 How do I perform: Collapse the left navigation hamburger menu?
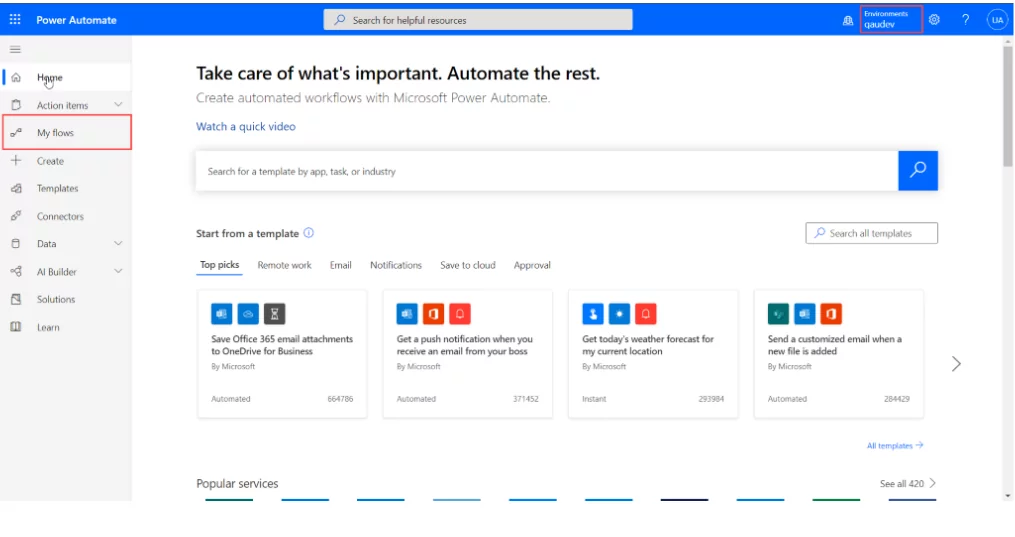[x=15, y=49]
